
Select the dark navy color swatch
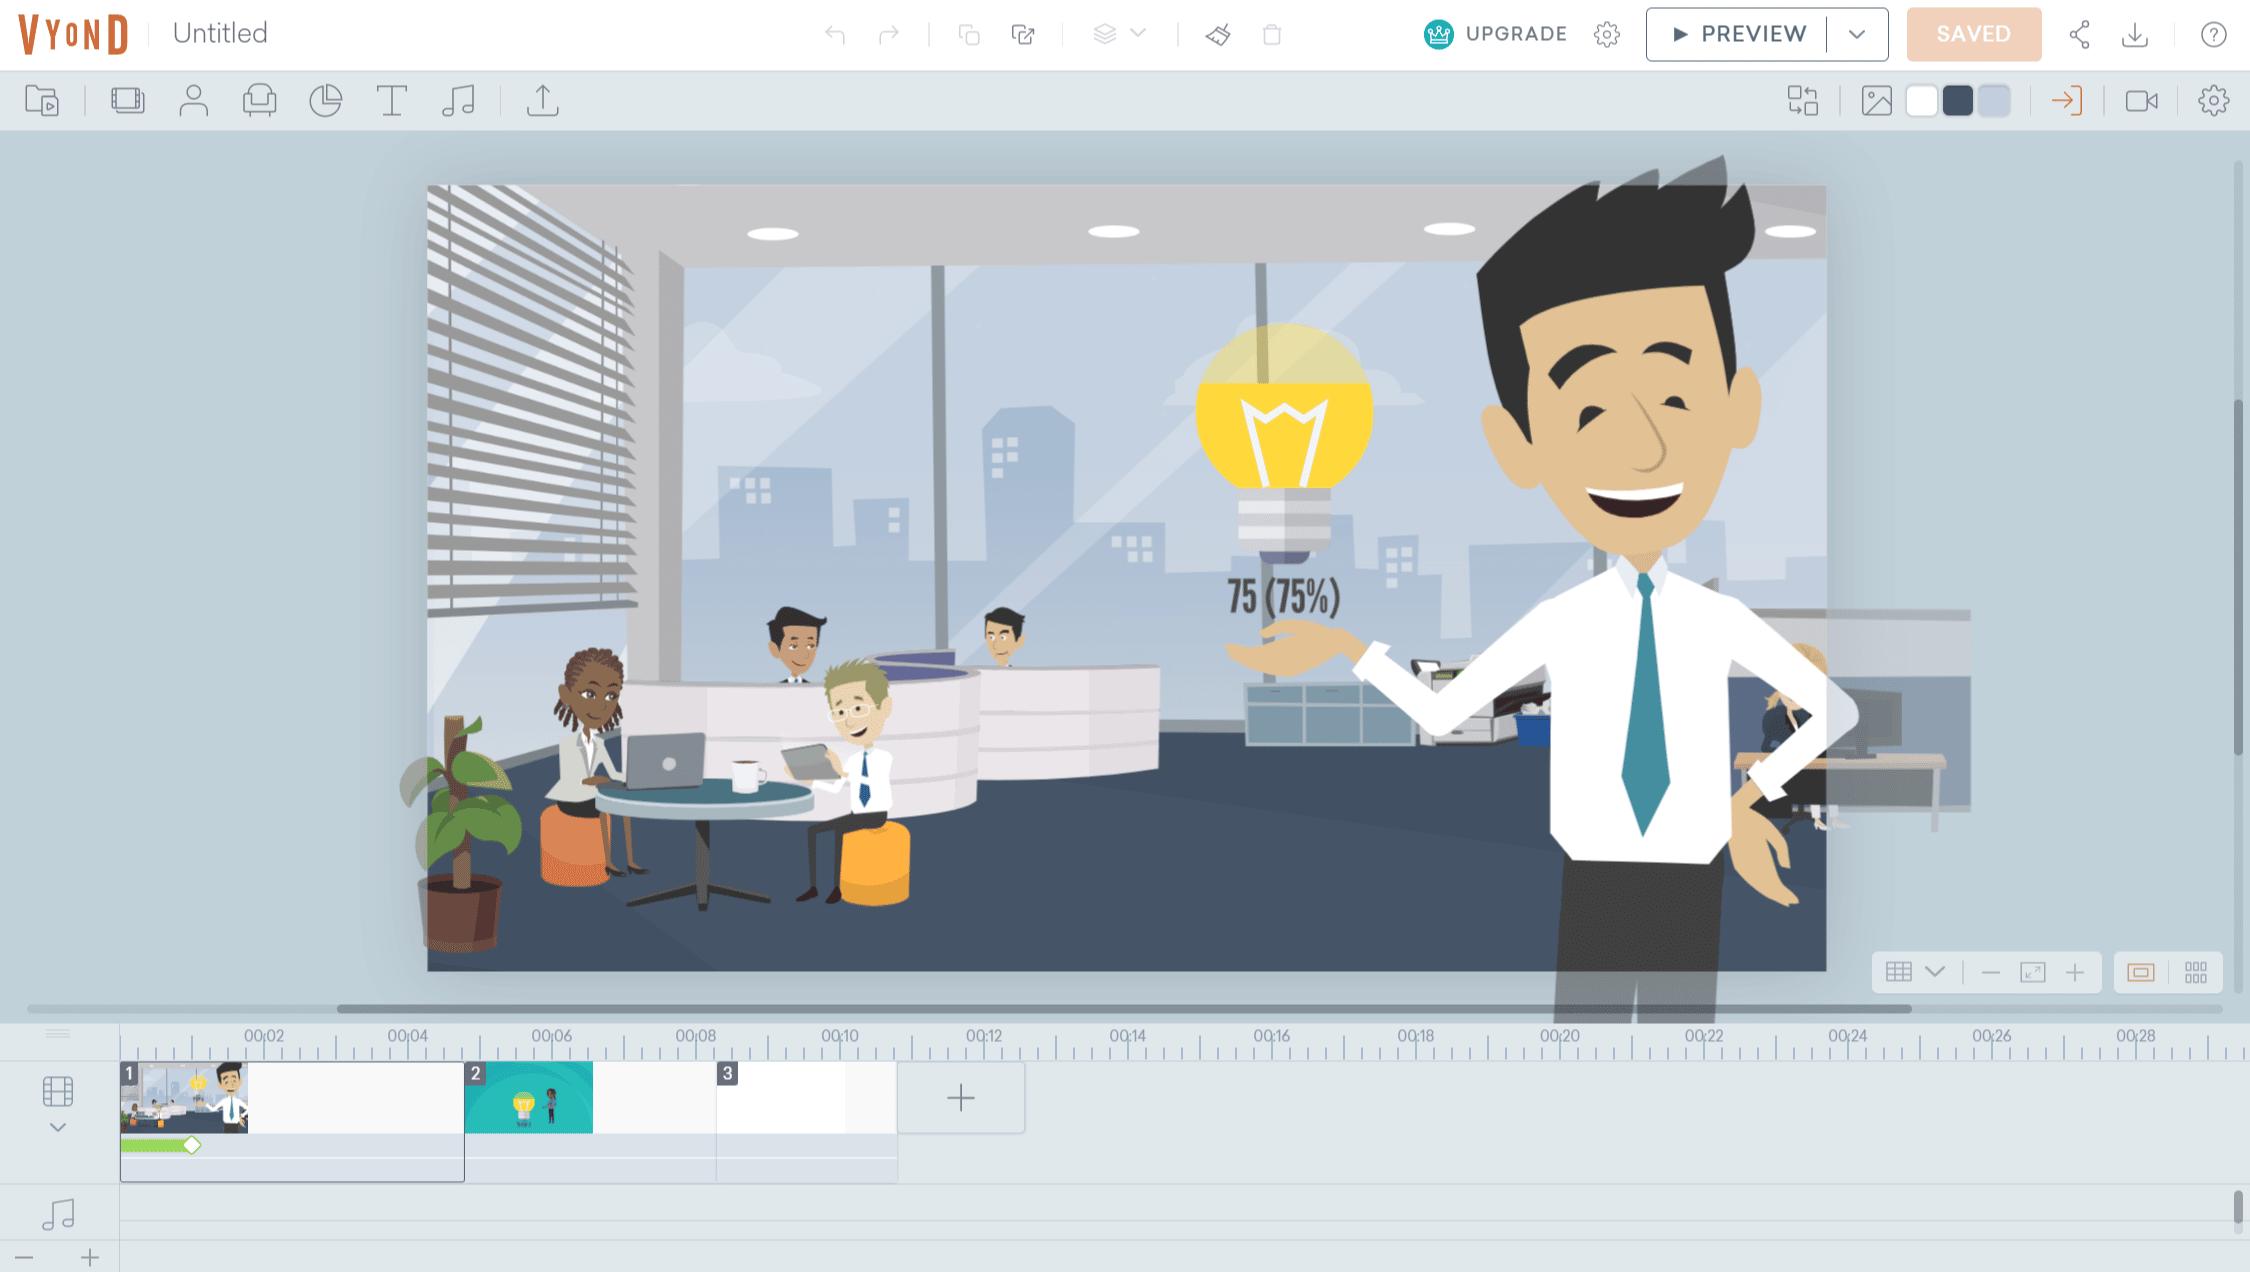(1958, 101)
